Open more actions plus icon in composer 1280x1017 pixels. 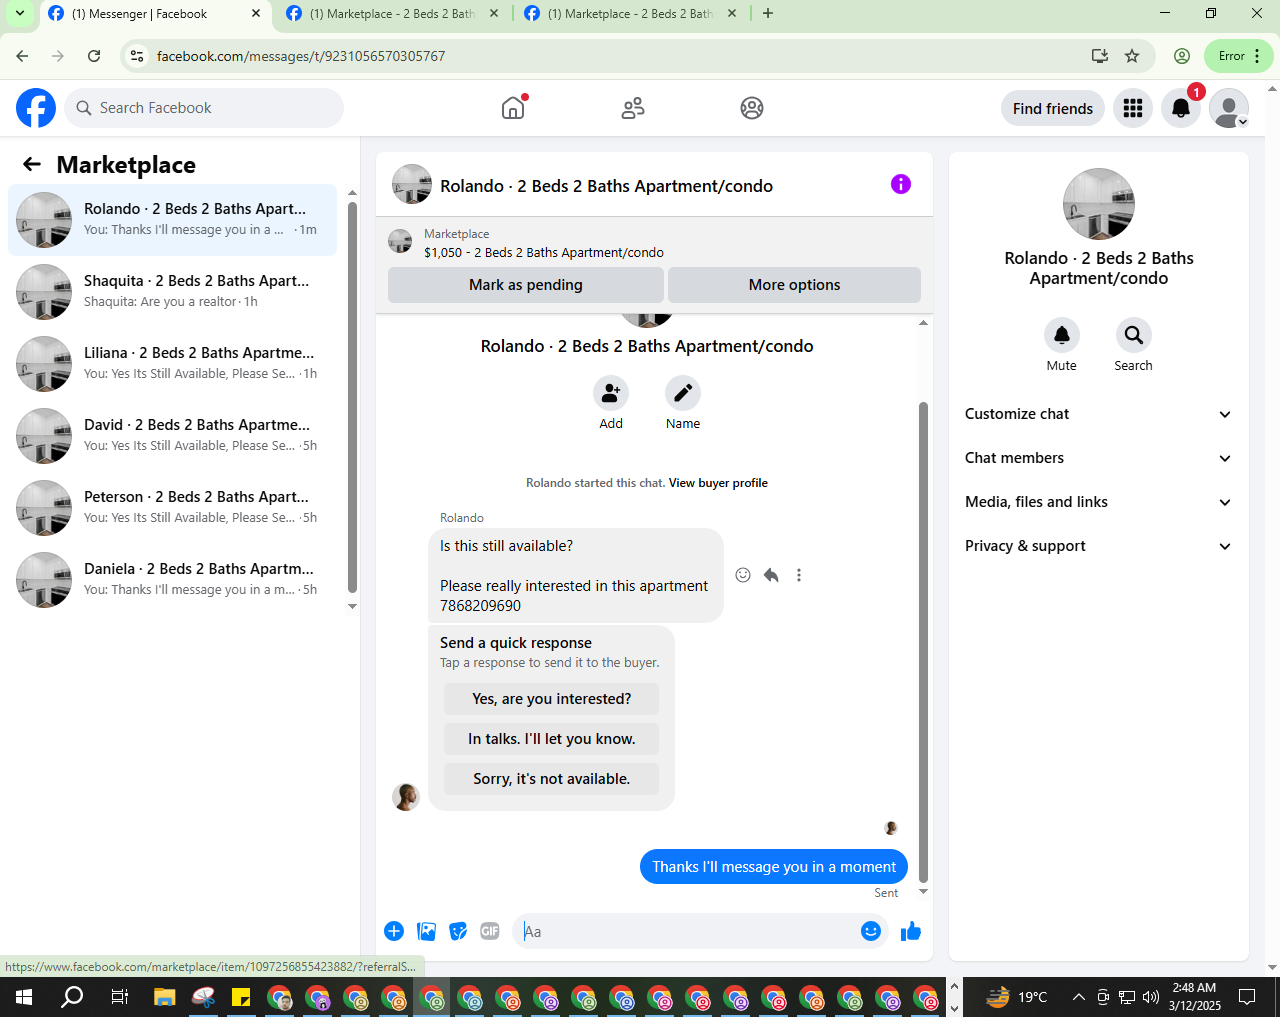coord(394,931)
